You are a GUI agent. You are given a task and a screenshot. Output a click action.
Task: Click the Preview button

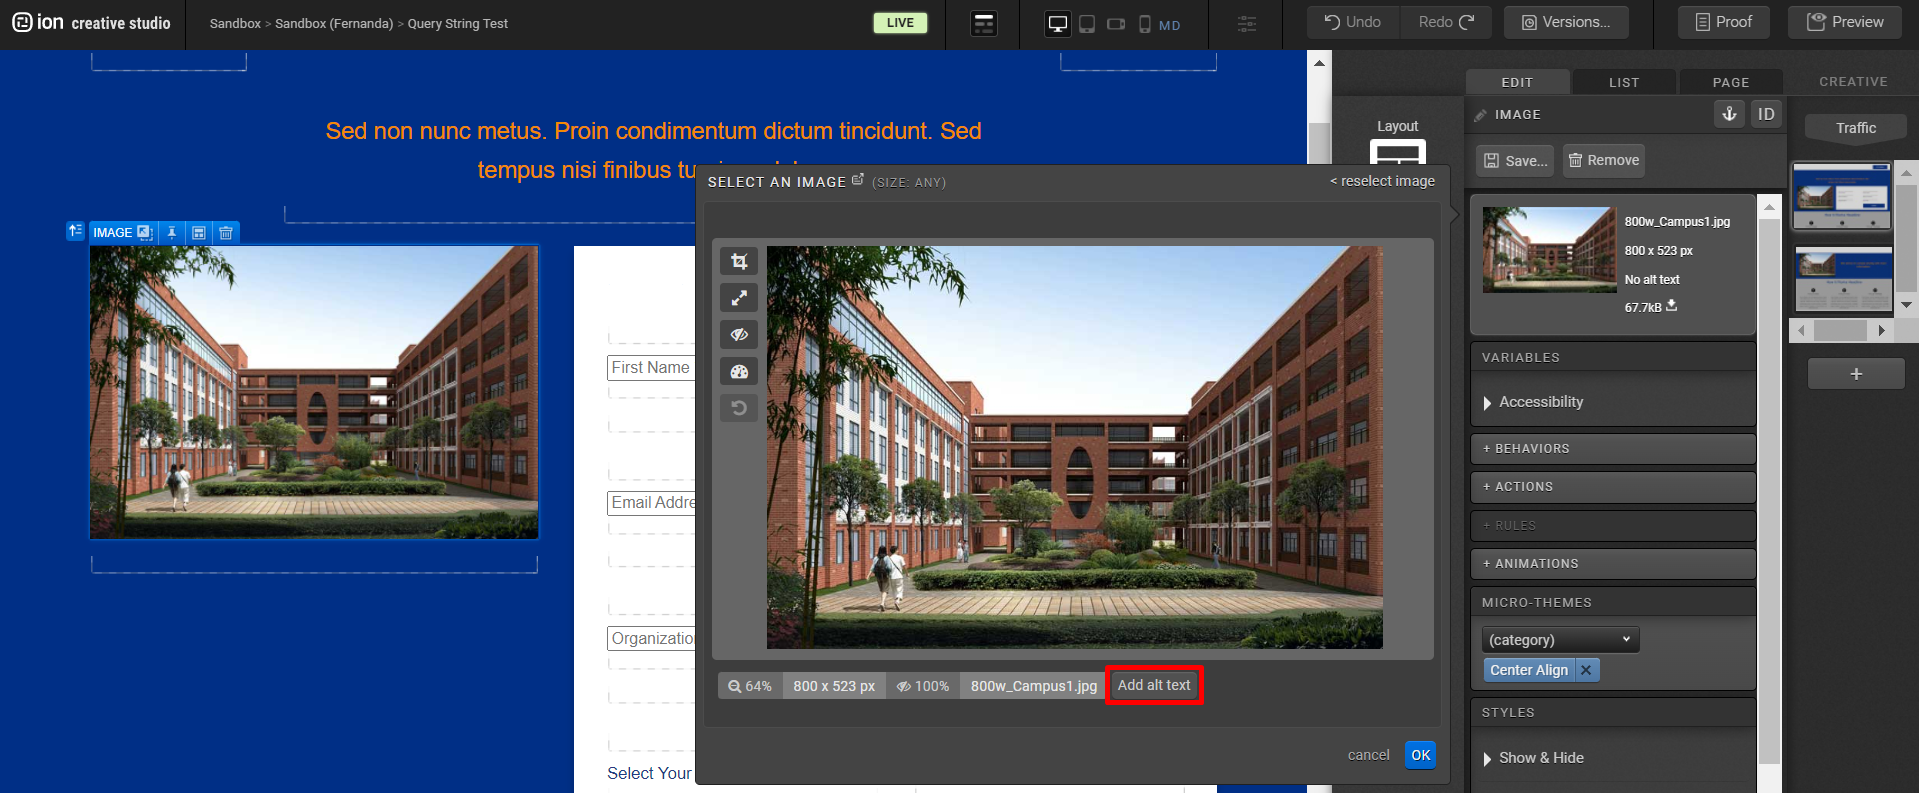[x=1845, y=22]
